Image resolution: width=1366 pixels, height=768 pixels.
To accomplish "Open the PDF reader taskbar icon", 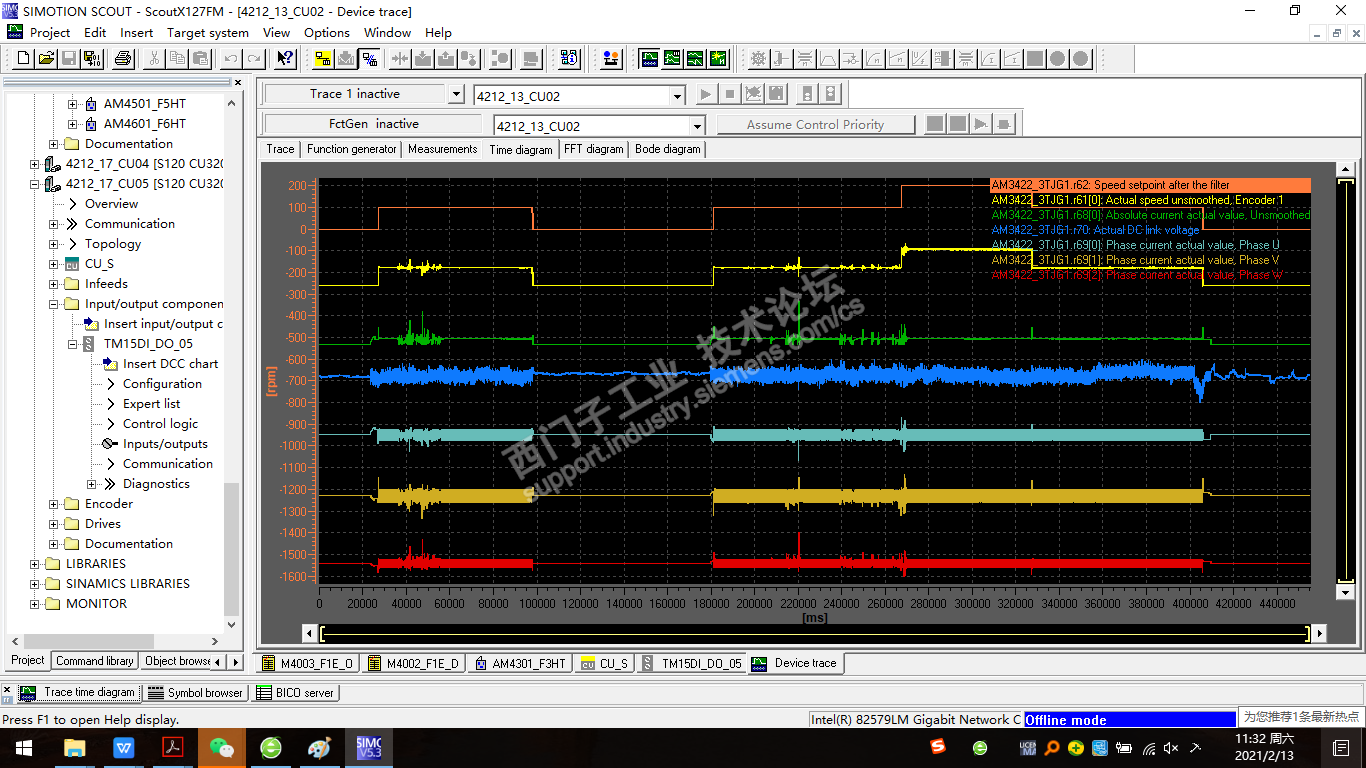I will coord(172,747).
